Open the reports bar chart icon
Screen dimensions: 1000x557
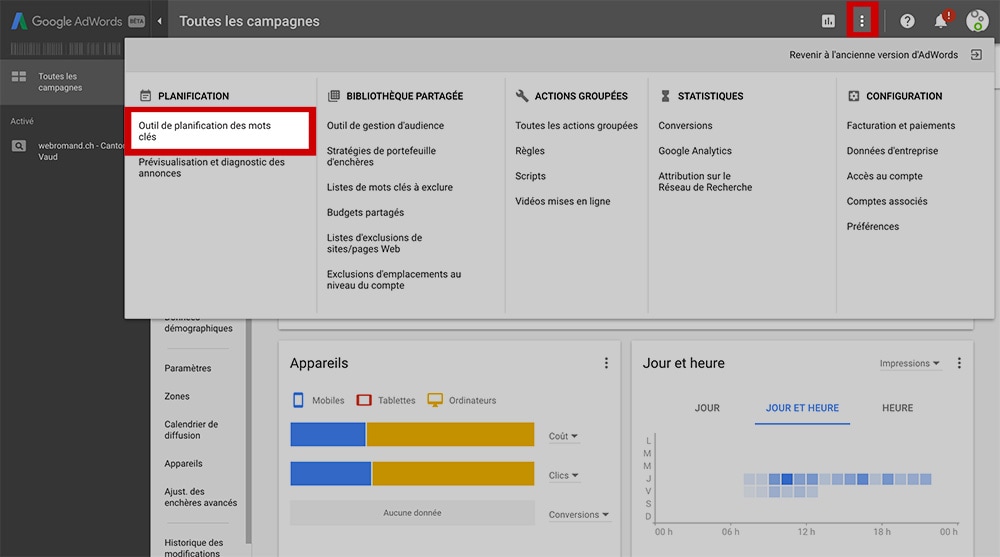pyautogui.click(x=828, y=21)
